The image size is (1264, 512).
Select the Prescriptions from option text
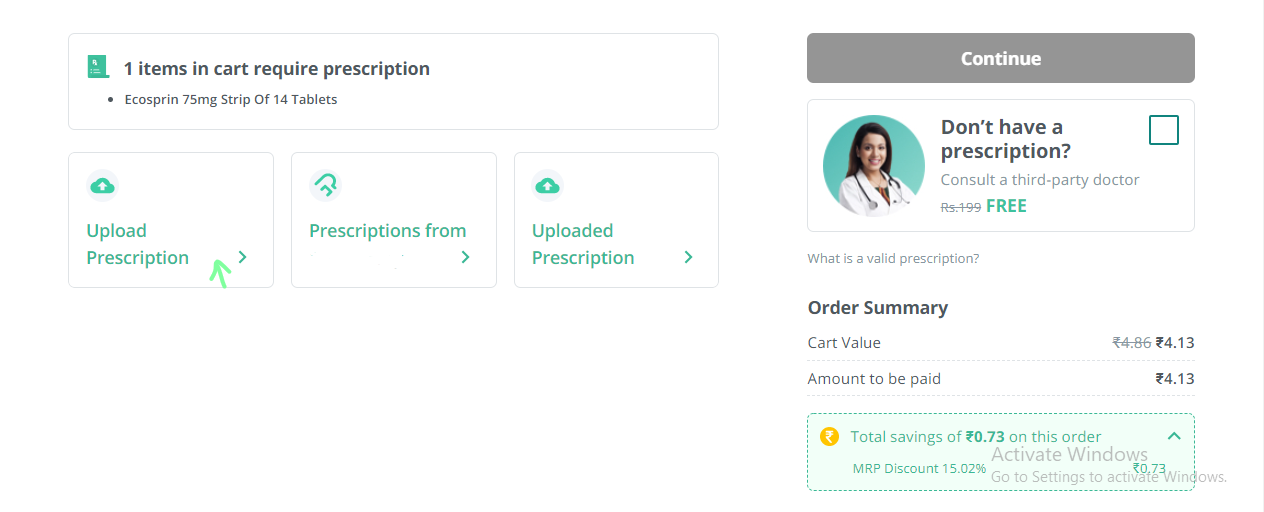pyautogui.click(x=387, y=231)
